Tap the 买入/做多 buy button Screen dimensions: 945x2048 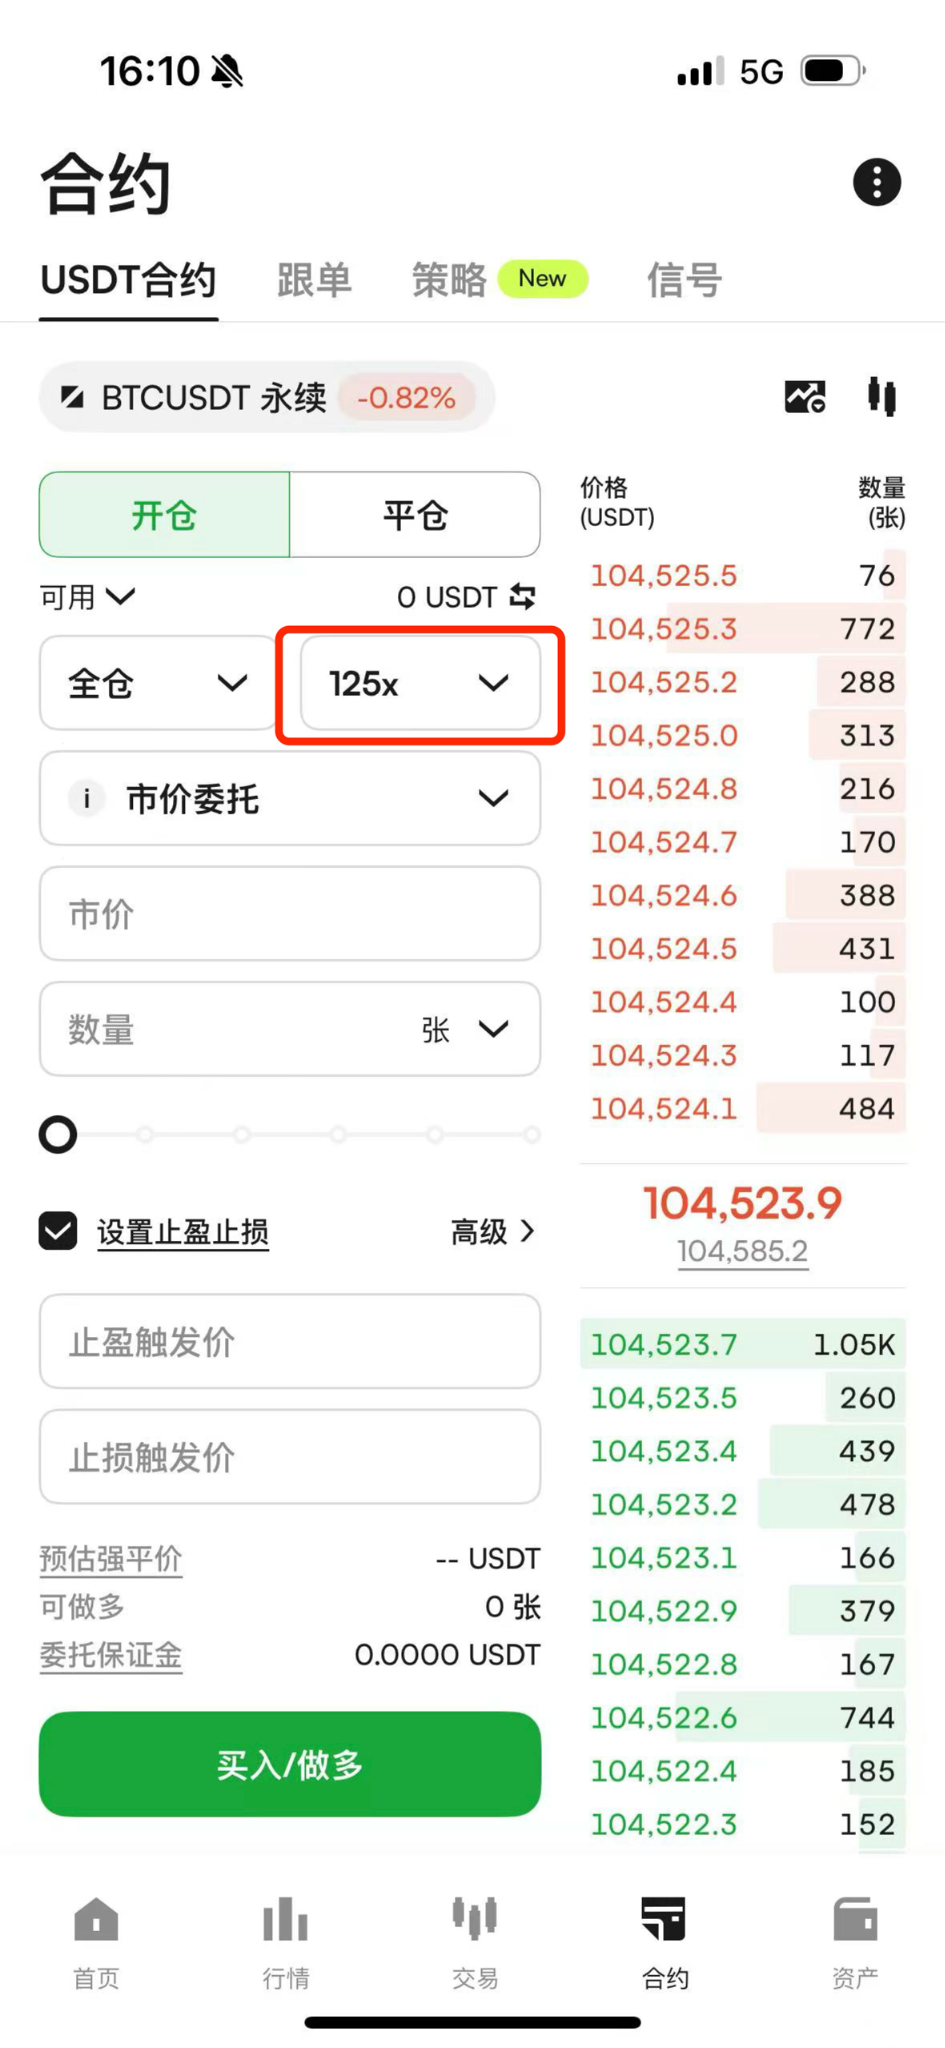point(290,1764)
